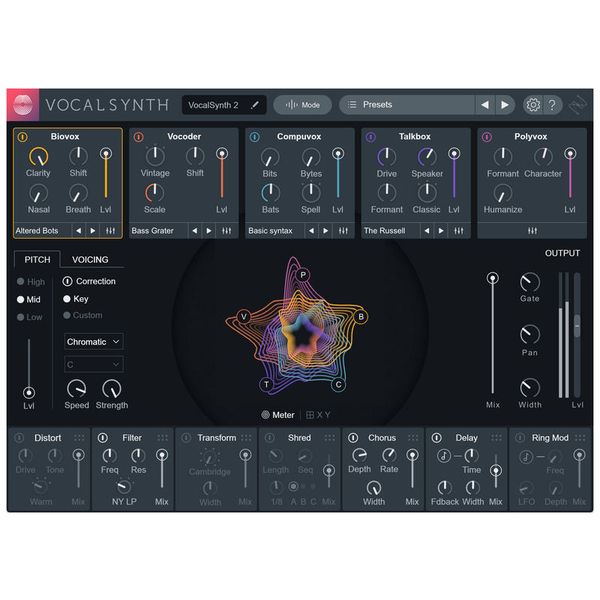Open Vocoder advanced settings sliders icon
Image resolution: width=600 pixels, height=600 pixels.
[x=227, y=231]
